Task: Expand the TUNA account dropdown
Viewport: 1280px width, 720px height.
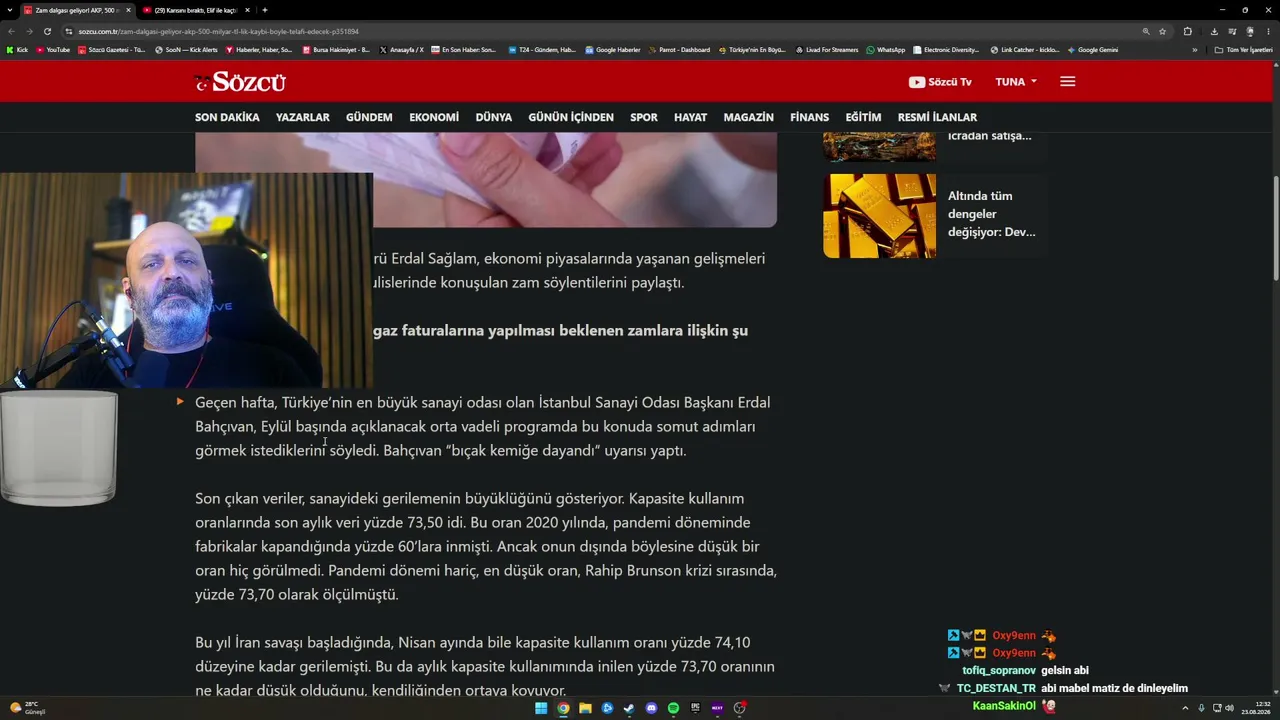Action: [x=1016, y=82]
